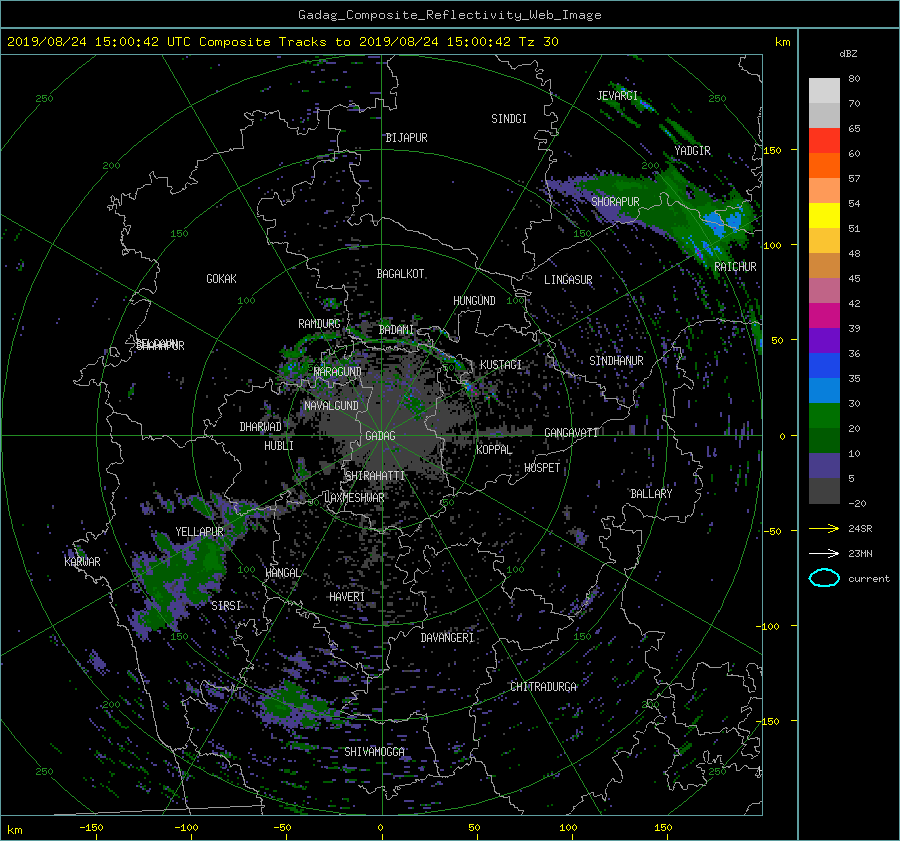Click the dBZ legend heading
This screenshot has width=900, height=841.
pyautogui.click(x=848, y=53)
